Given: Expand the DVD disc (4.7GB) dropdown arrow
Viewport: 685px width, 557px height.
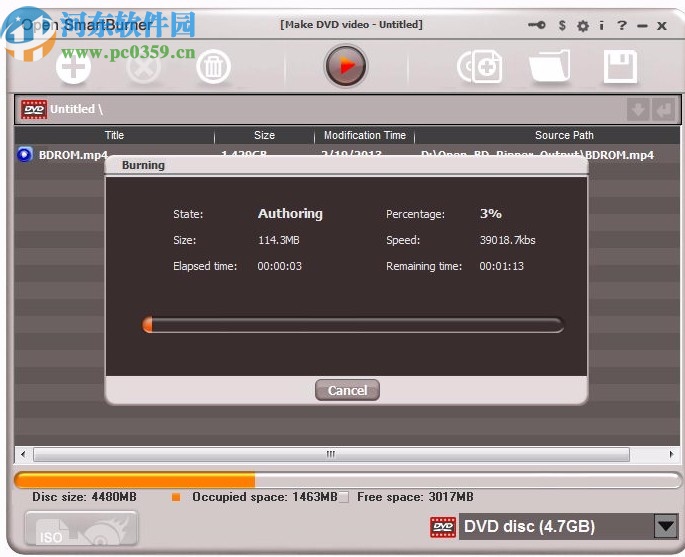Looking at the screenshot, I should [666, 526].
